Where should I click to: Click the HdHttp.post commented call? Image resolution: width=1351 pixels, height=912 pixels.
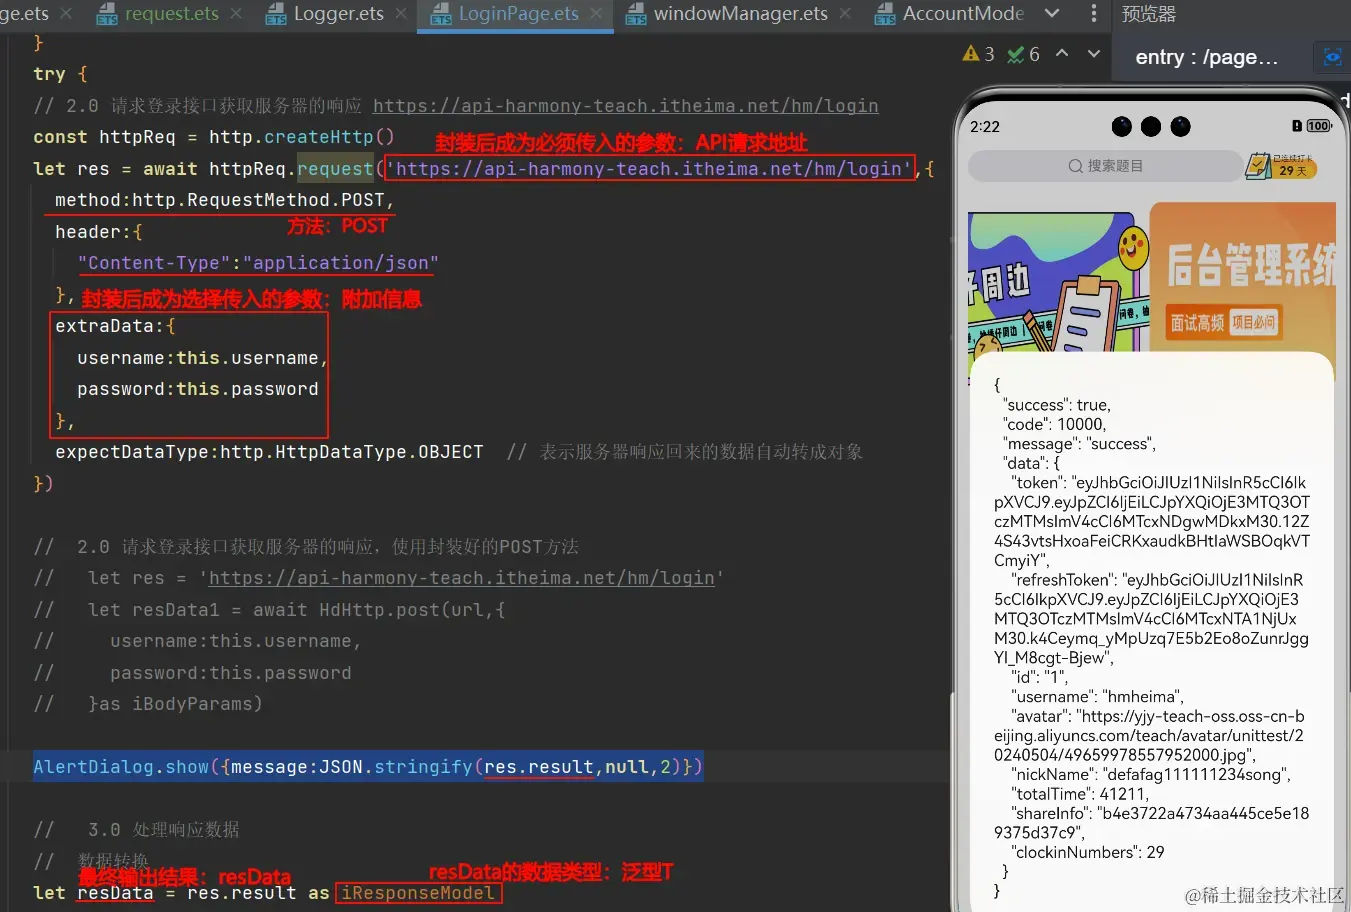tap(379, 609)
